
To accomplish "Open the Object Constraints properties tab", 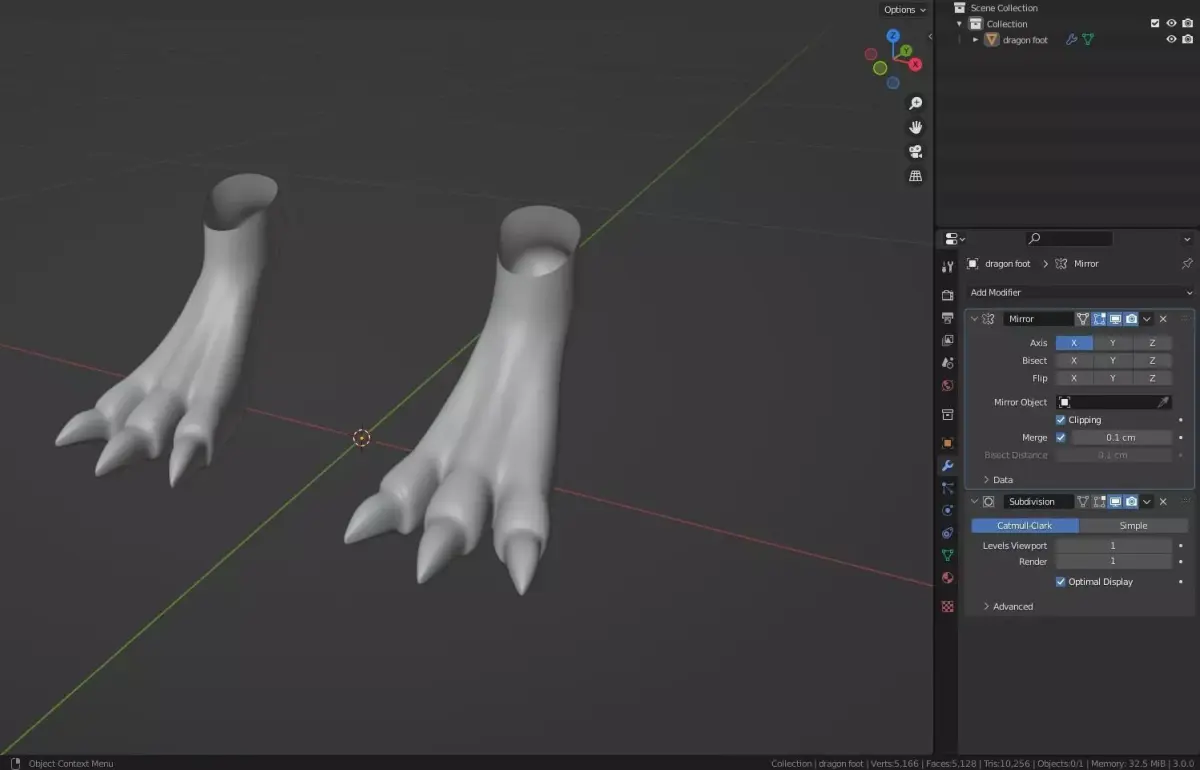I will tap(948, 532).
